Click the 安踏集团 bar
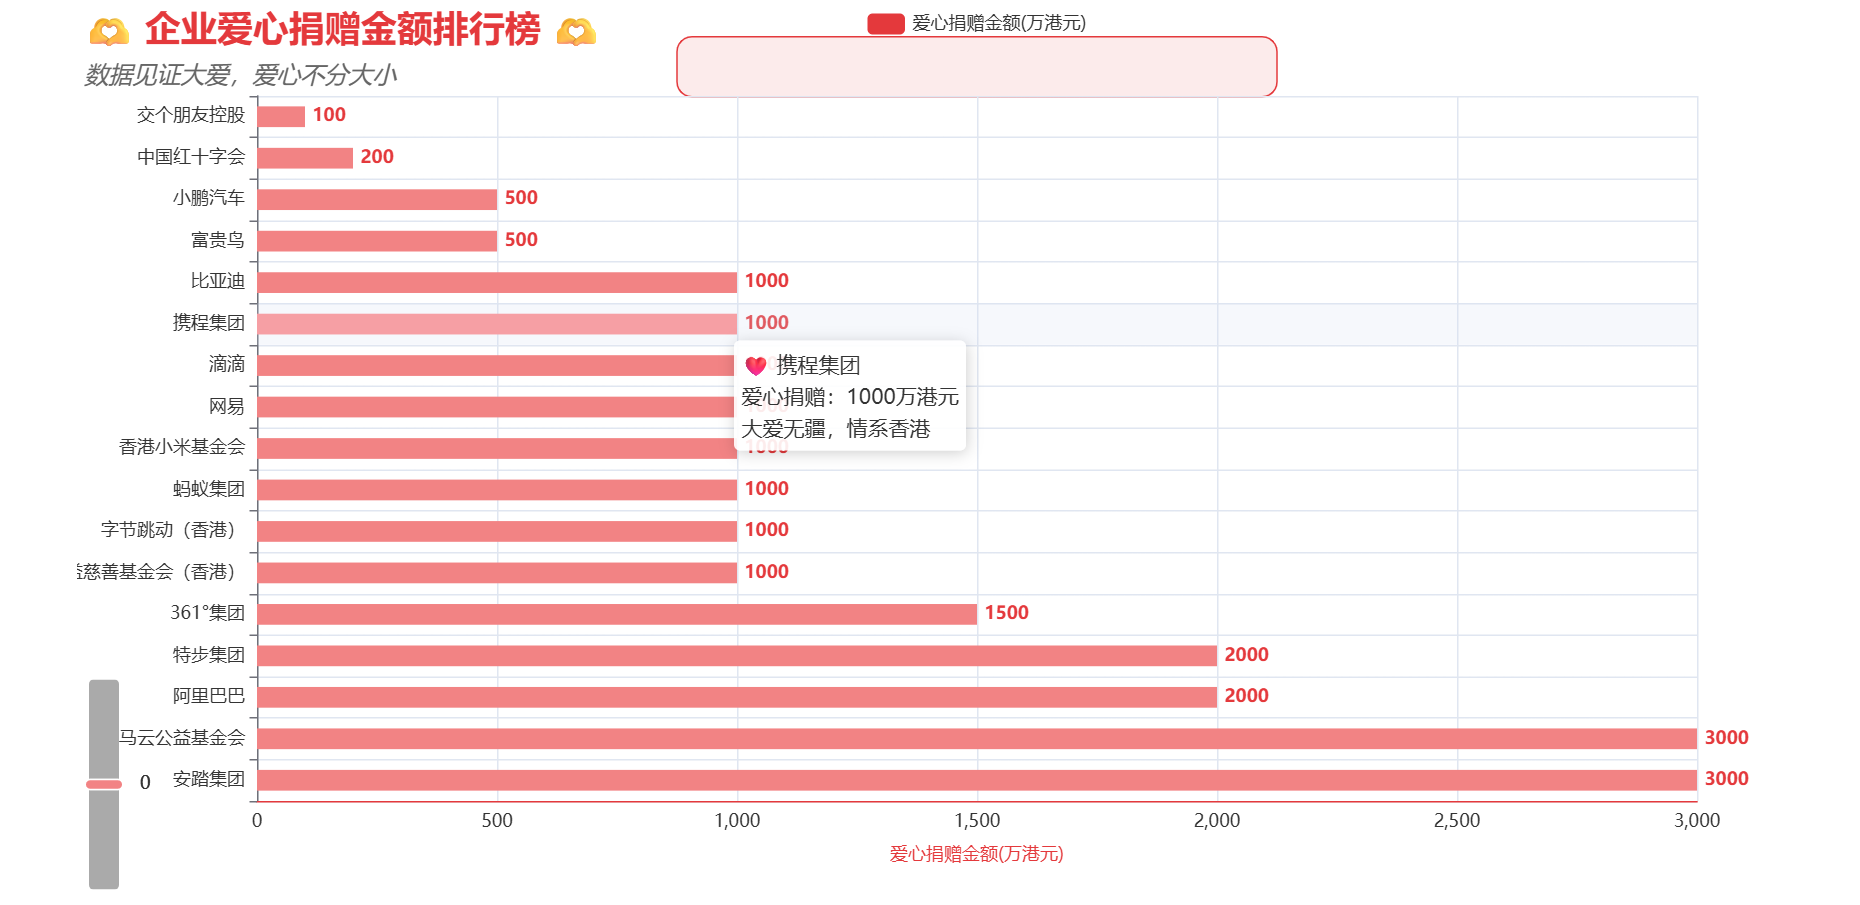 (x=977, y=780)
